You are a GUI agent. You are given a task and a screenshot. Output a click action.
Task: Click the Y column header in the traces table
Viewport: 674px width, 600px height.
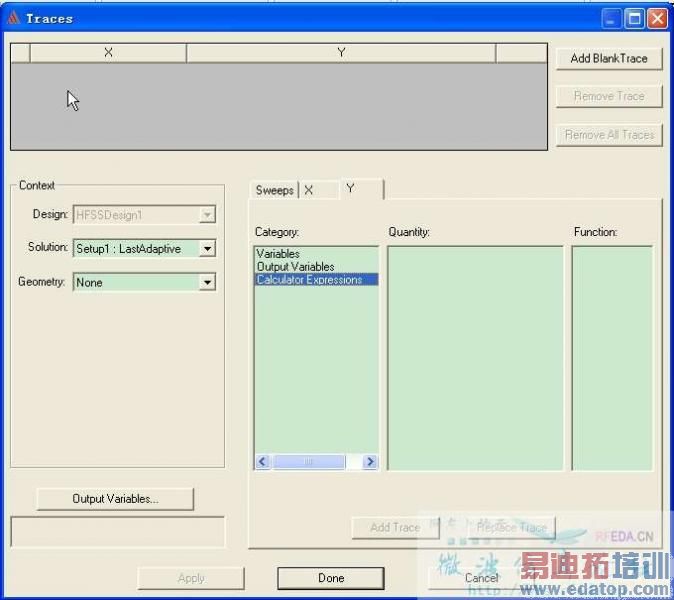coord(341,53)
